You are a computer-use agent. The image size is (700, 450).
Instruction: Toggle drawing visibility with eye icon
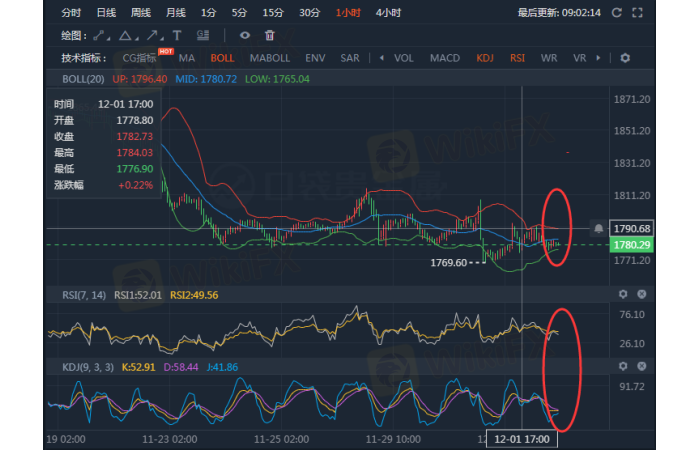pos(244,35)
